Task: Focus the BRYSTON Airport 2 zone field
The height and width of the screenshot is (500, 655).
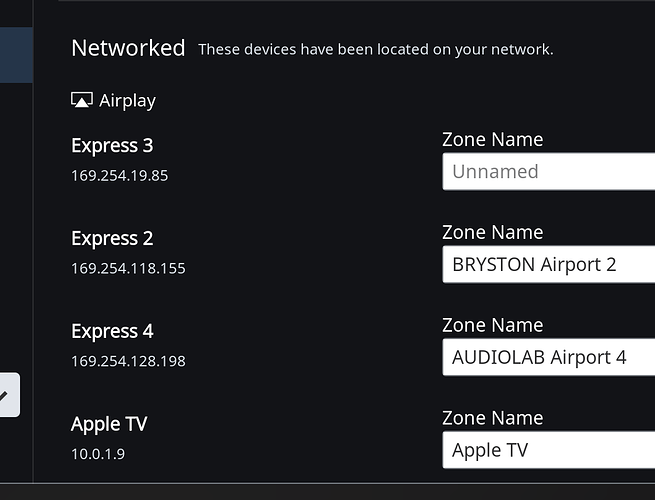Action: click(549, 264)
